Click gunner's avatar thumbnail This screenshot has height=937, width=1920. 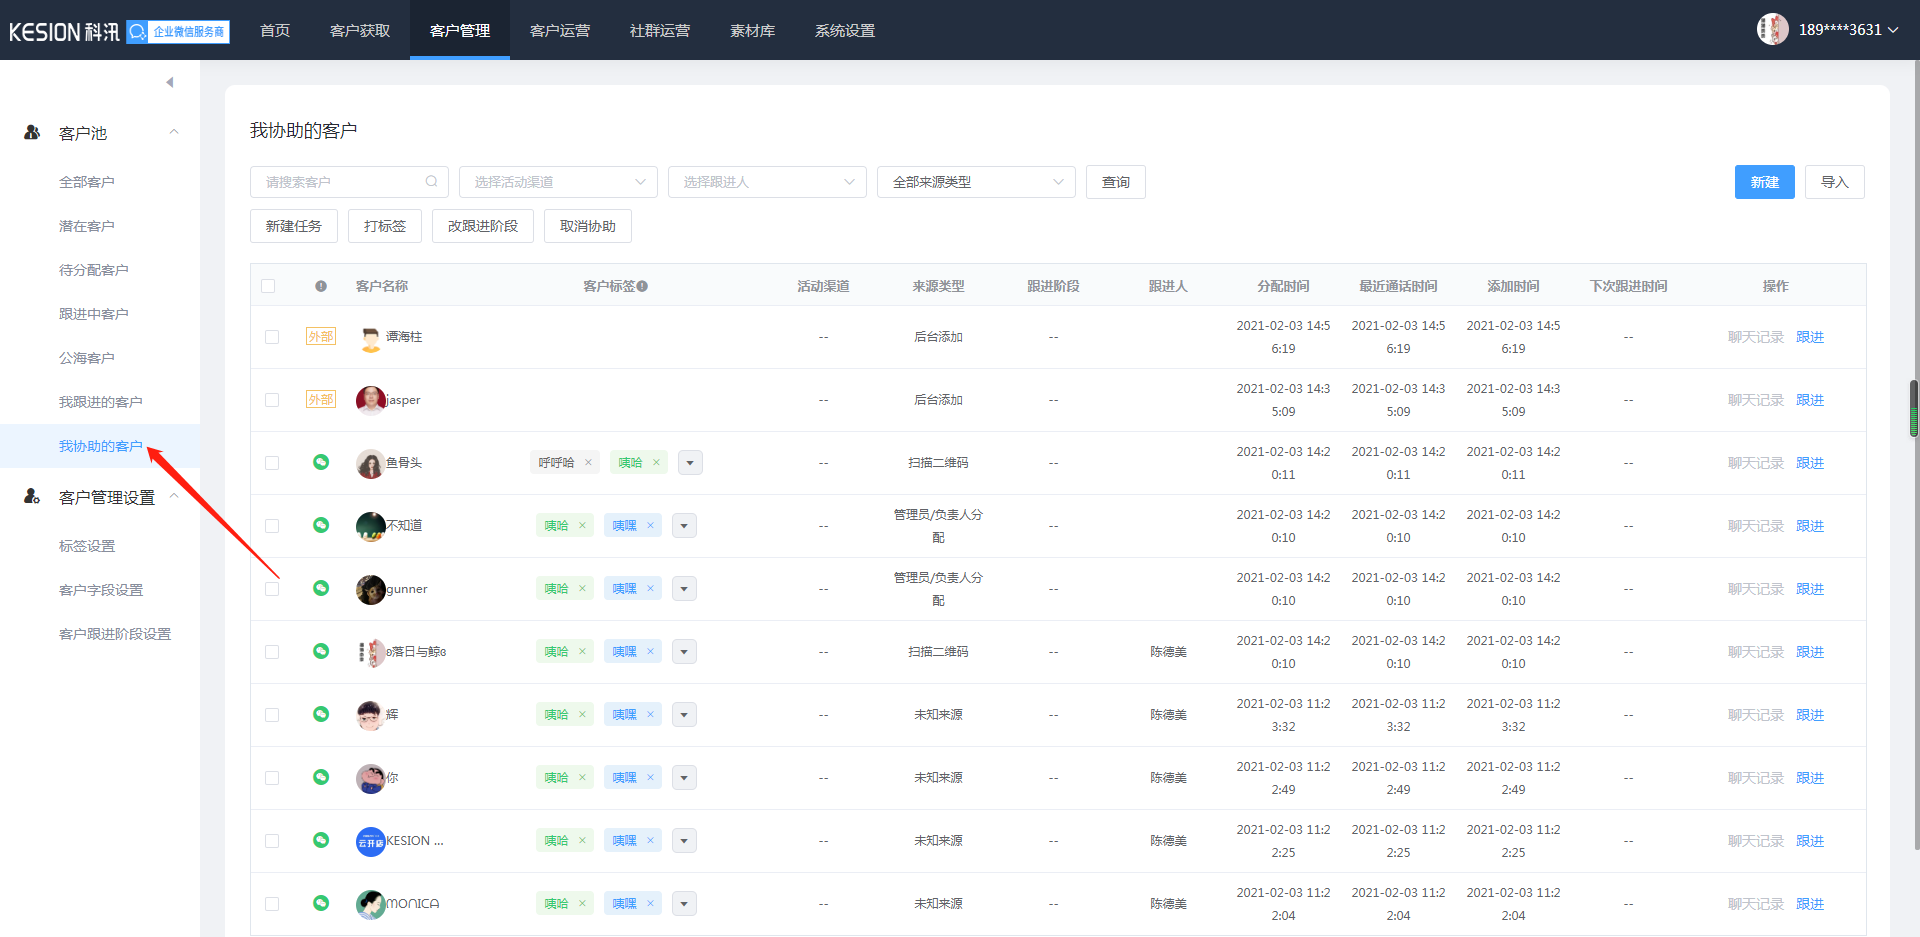[x=370, y=589]
